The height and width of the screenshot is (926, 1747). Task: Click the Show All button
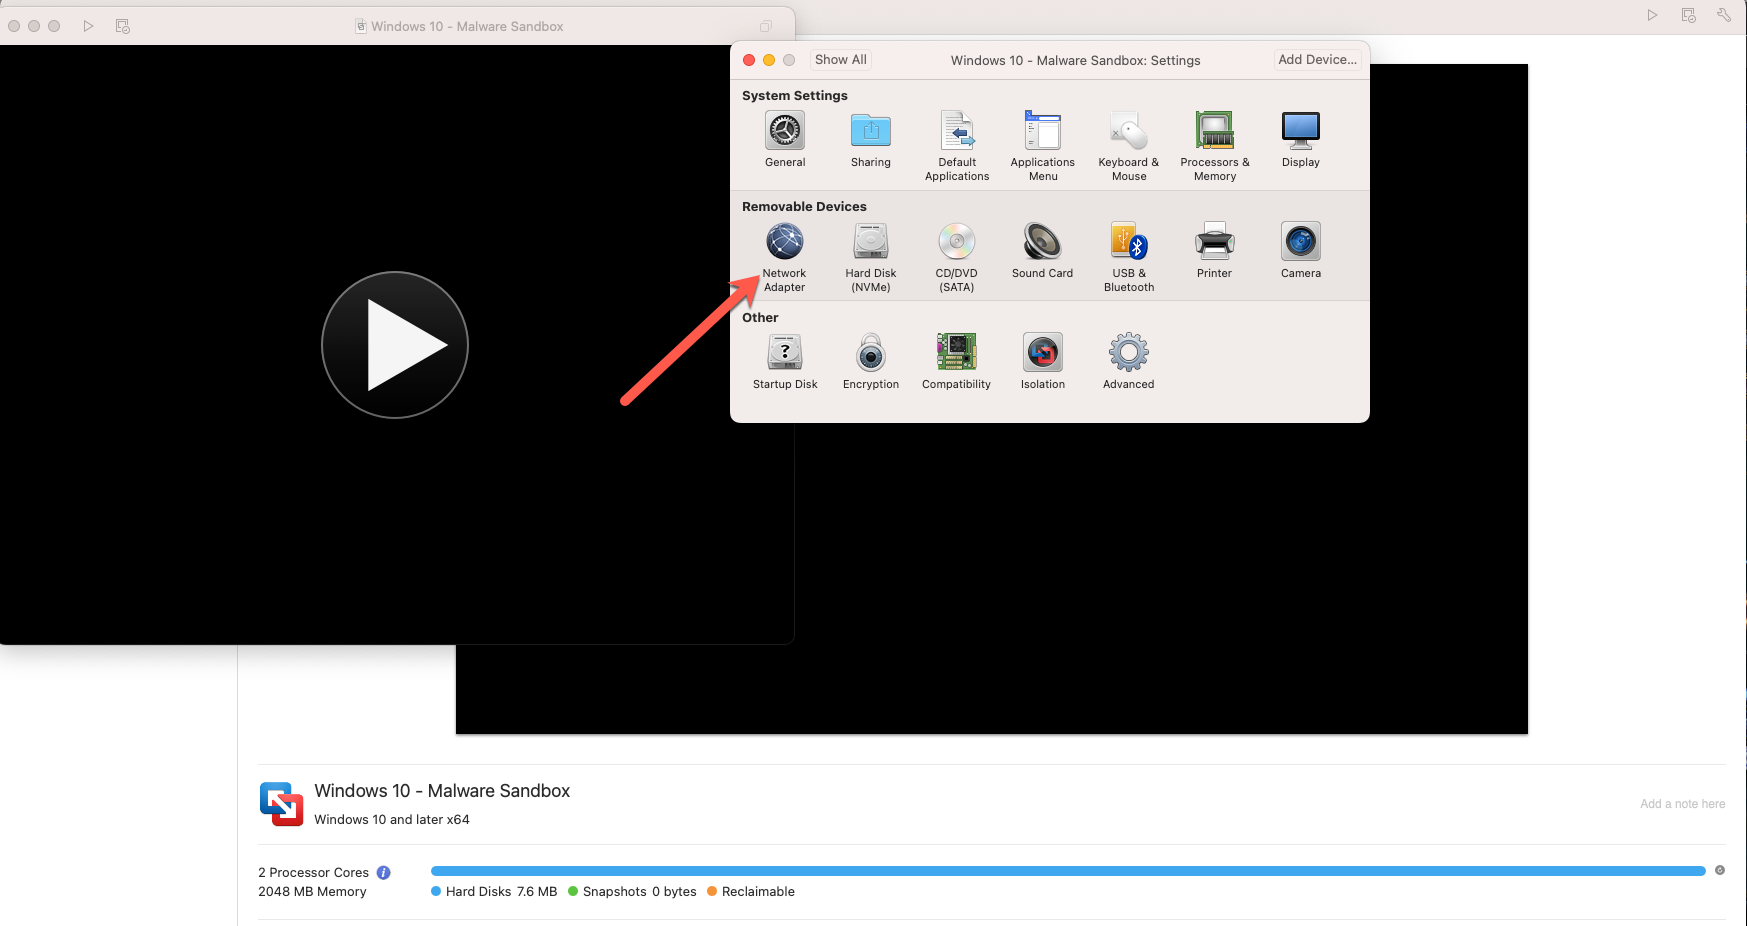(x=839, y=59)
